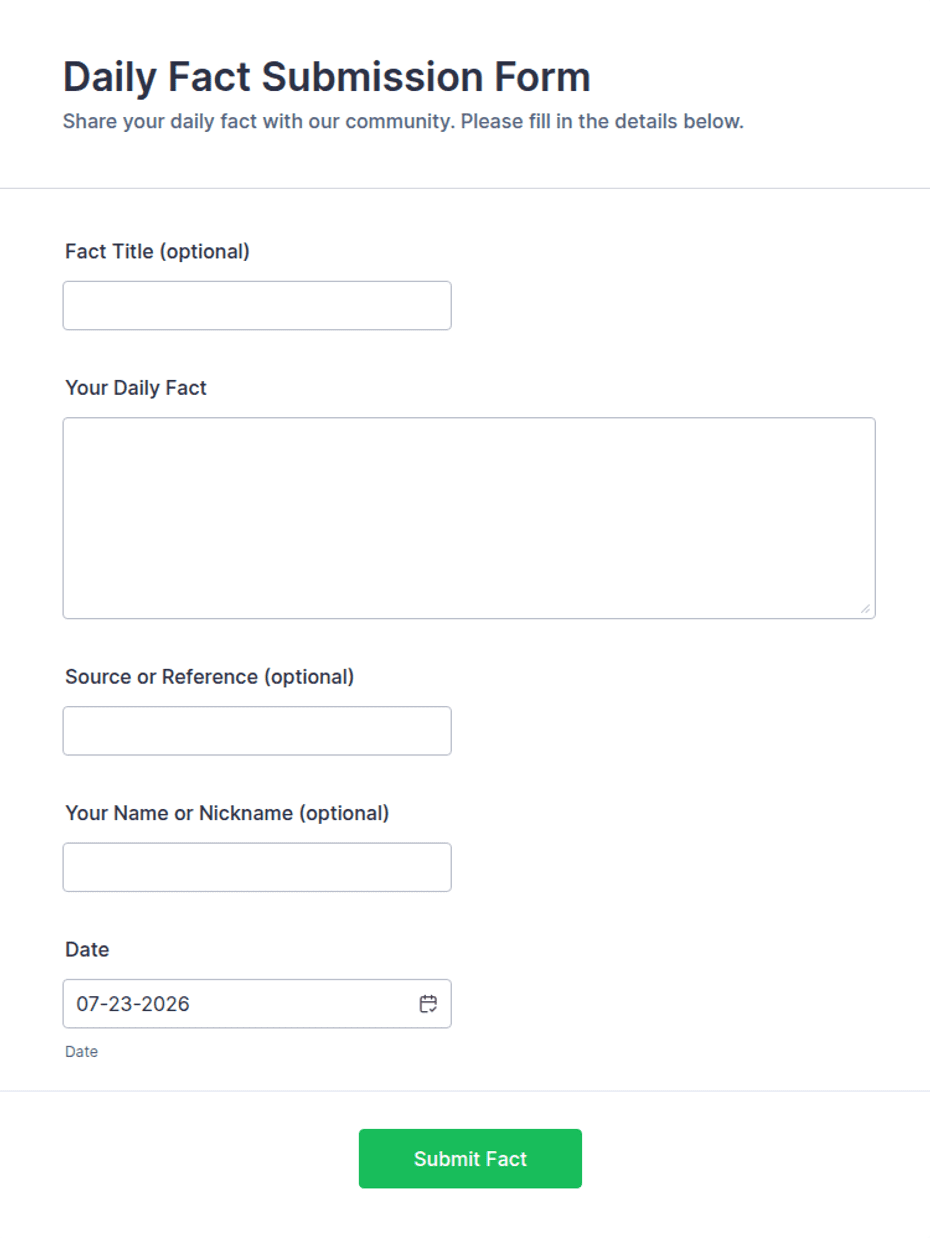
Task: Click the green Submit Fact button
Action: [470, 1159]
